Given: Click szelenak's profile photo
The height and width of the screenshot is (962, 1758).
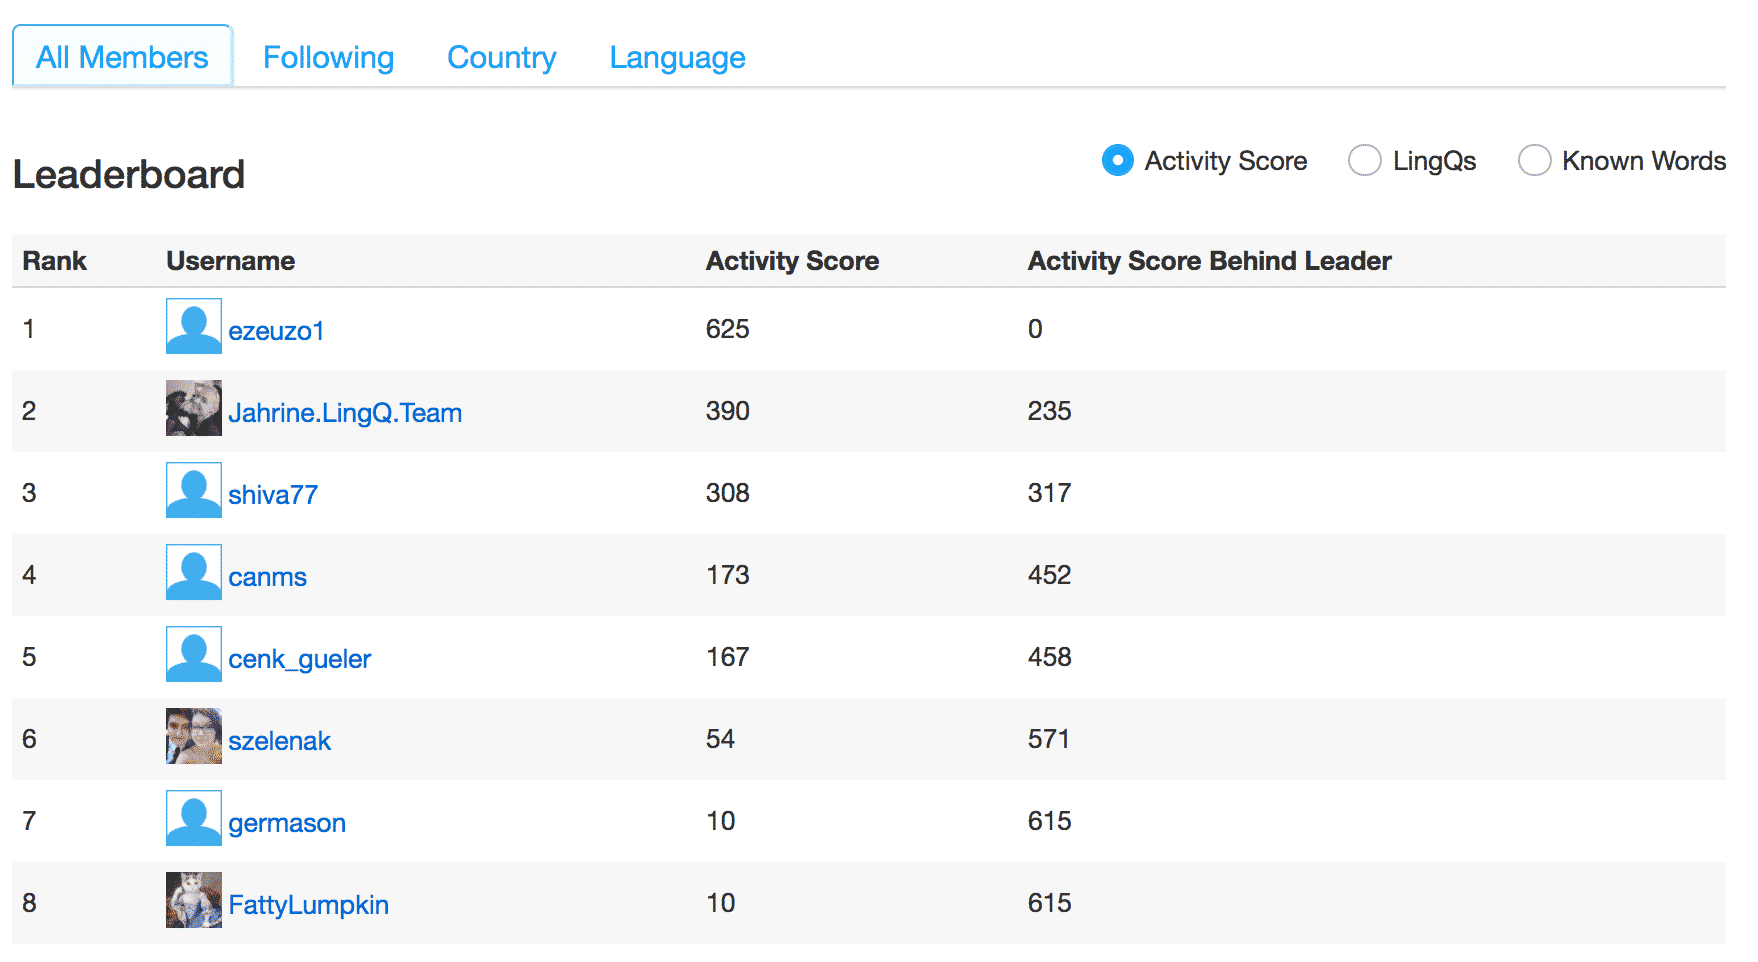Looking at the screenshot, I should (193, 737).
